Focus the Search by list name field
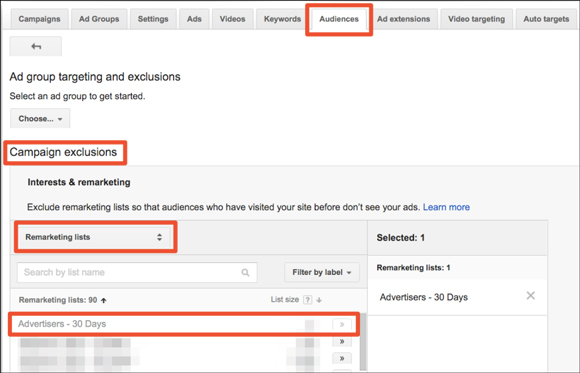This screenshot has width=580, height=373. (137, 273)
